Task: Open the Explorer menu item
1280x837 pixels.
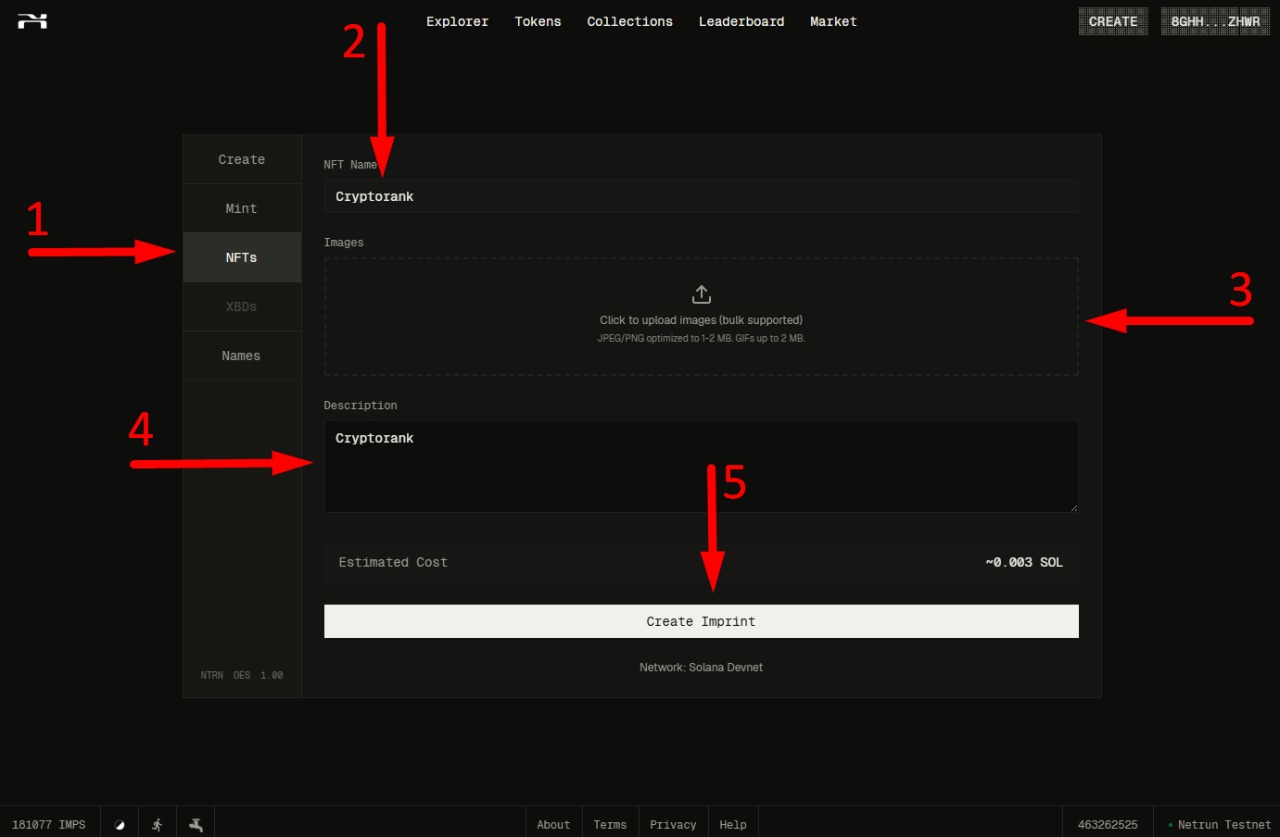Action: click(x=457, y=21)
